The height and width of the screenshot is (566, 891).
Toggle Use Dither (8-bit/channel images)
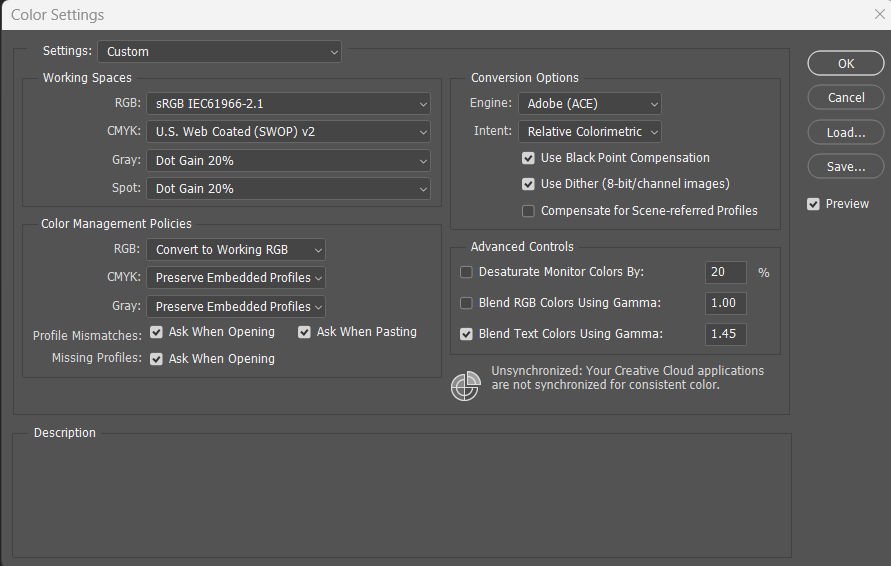(x=528, y=184)
